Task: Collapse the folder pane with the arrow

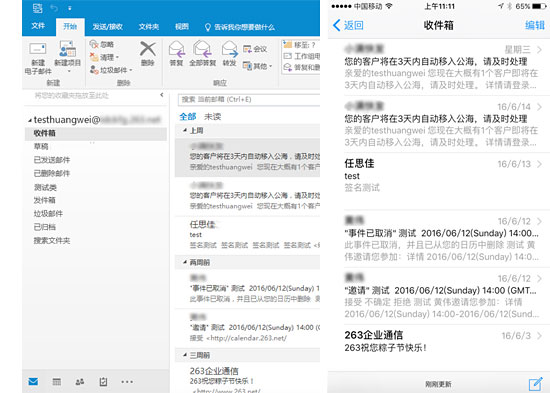Action: pos(162,95)
